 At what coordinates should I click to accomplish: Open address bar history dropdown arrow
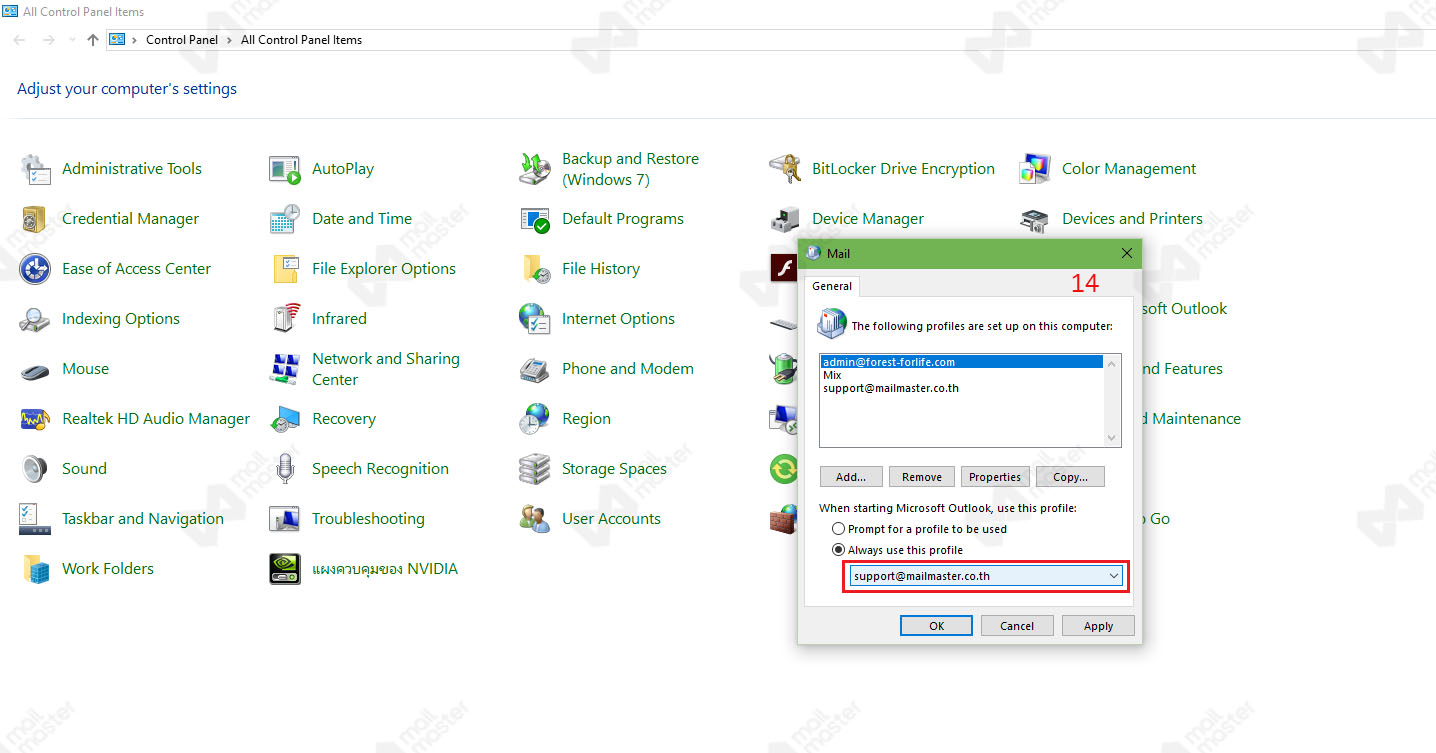point(71,40)
